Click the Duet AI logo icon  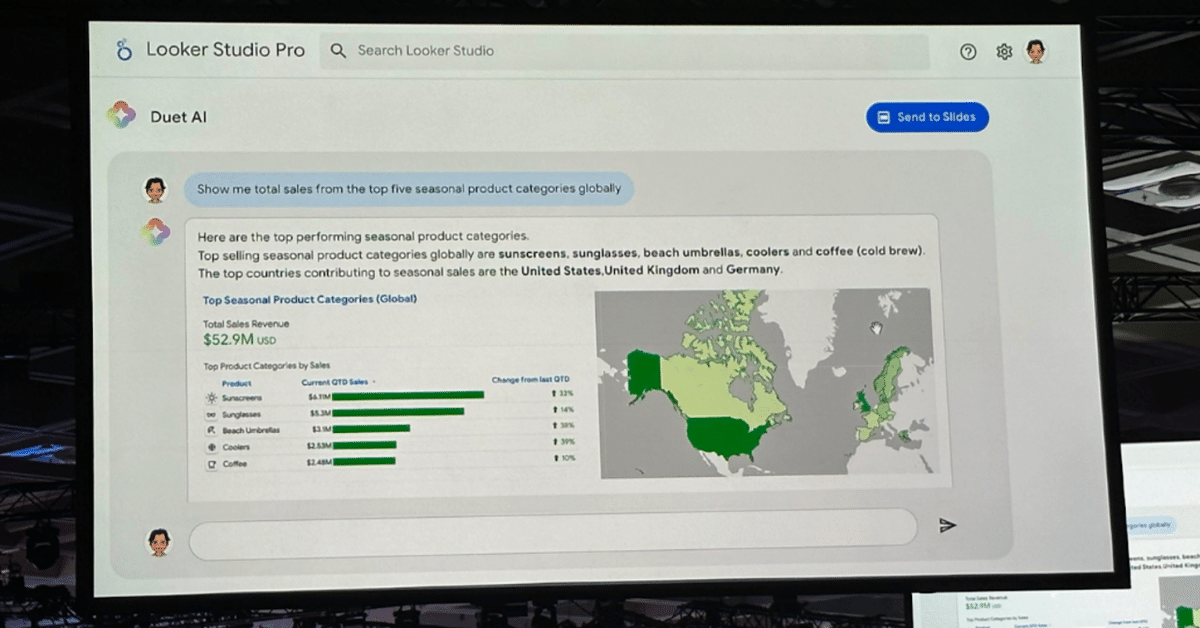pos(122,115)
